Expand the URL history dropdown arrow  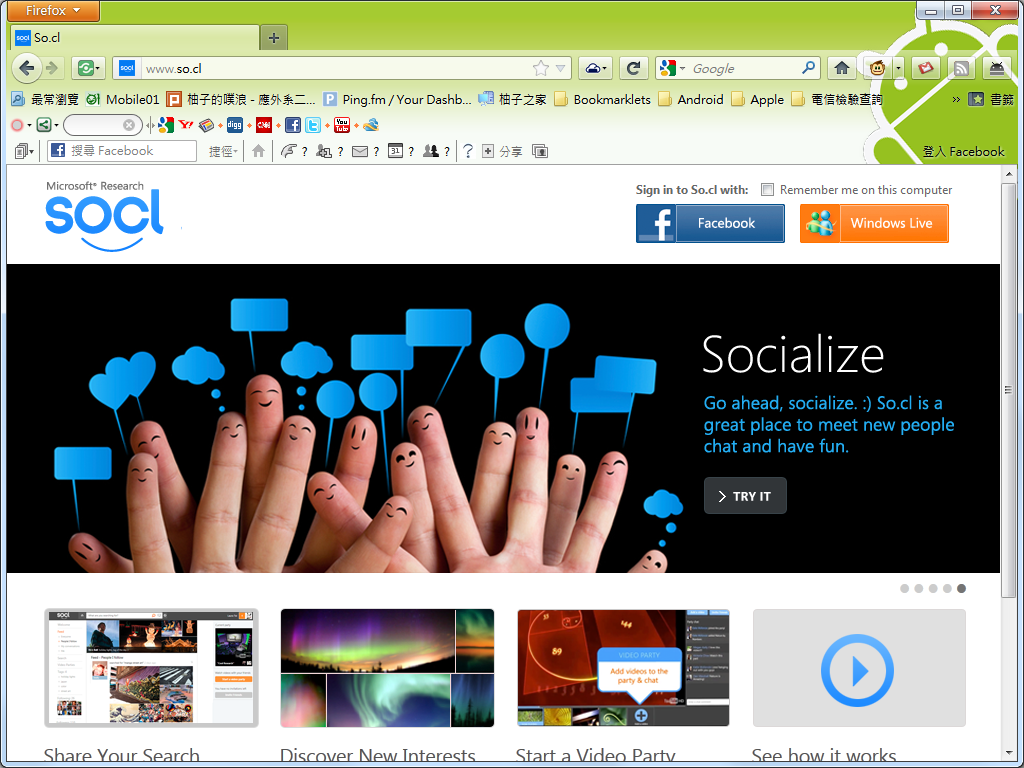560,68
